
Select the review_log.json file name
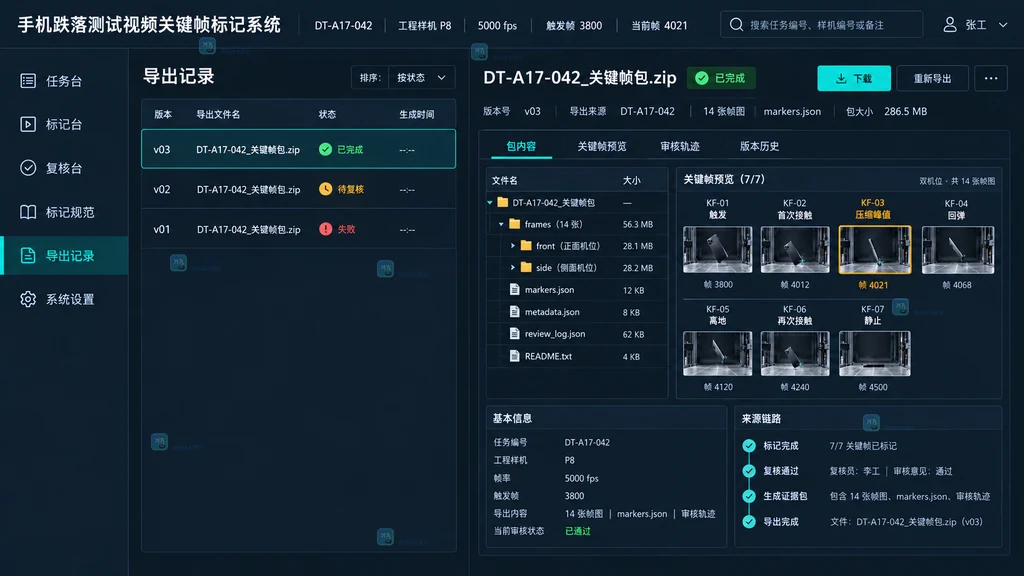[554, 334]
